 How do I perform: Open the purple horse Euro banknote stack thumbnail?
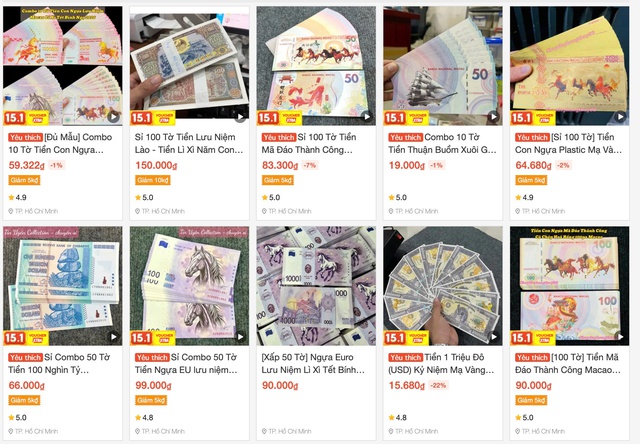(x=189, y=286)
